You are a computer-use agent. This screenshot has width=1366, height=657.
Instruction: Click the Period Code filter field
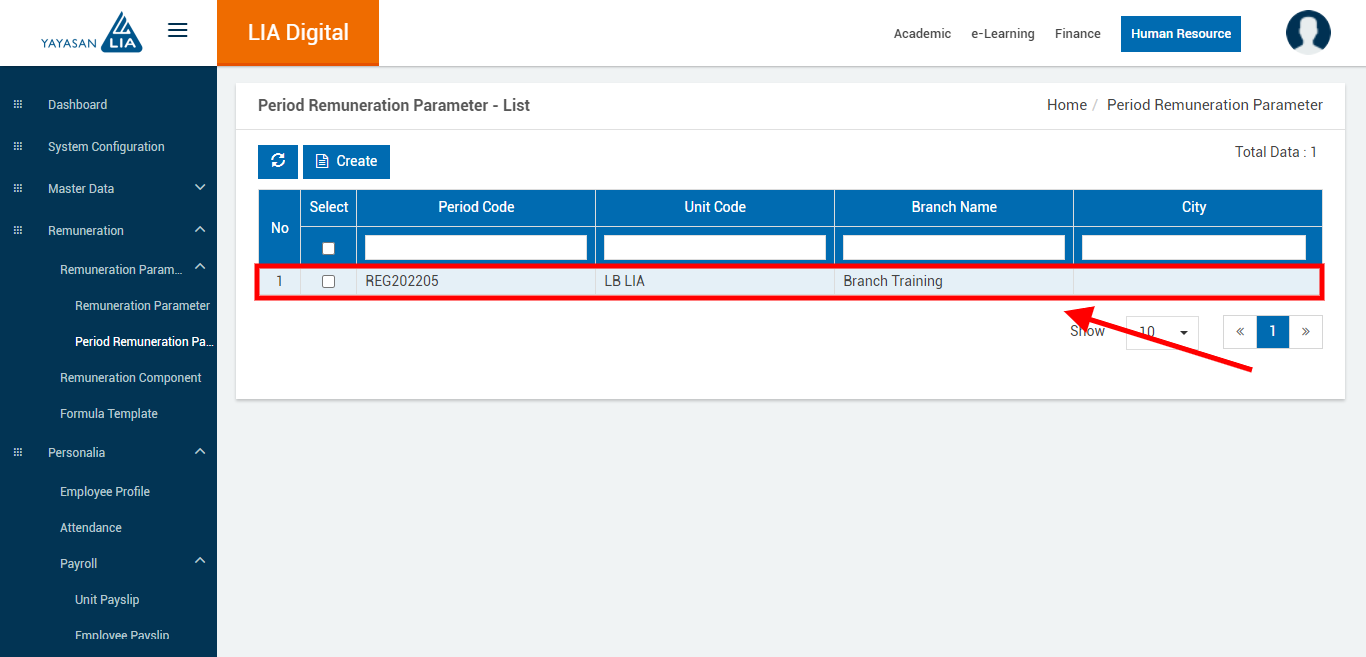pos(476,247)
